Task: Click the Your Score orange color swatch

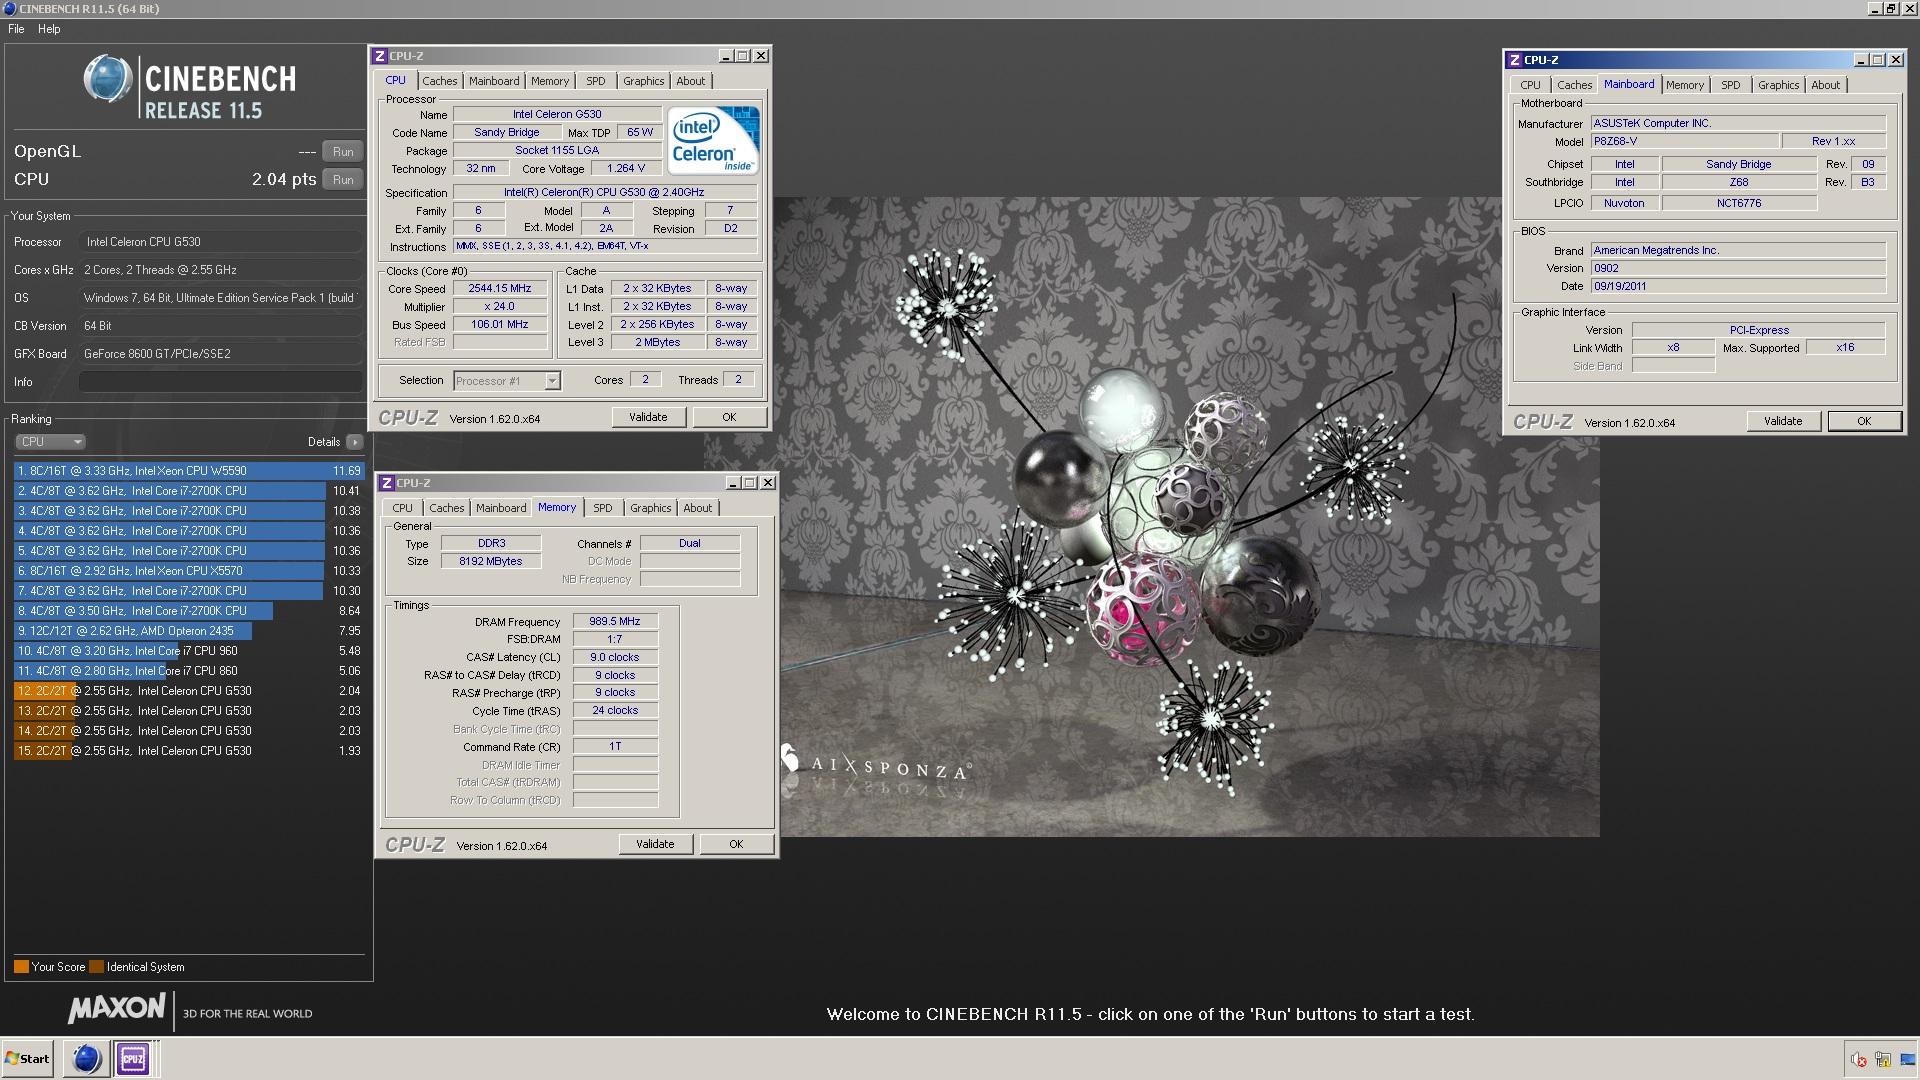Action: 21,967
